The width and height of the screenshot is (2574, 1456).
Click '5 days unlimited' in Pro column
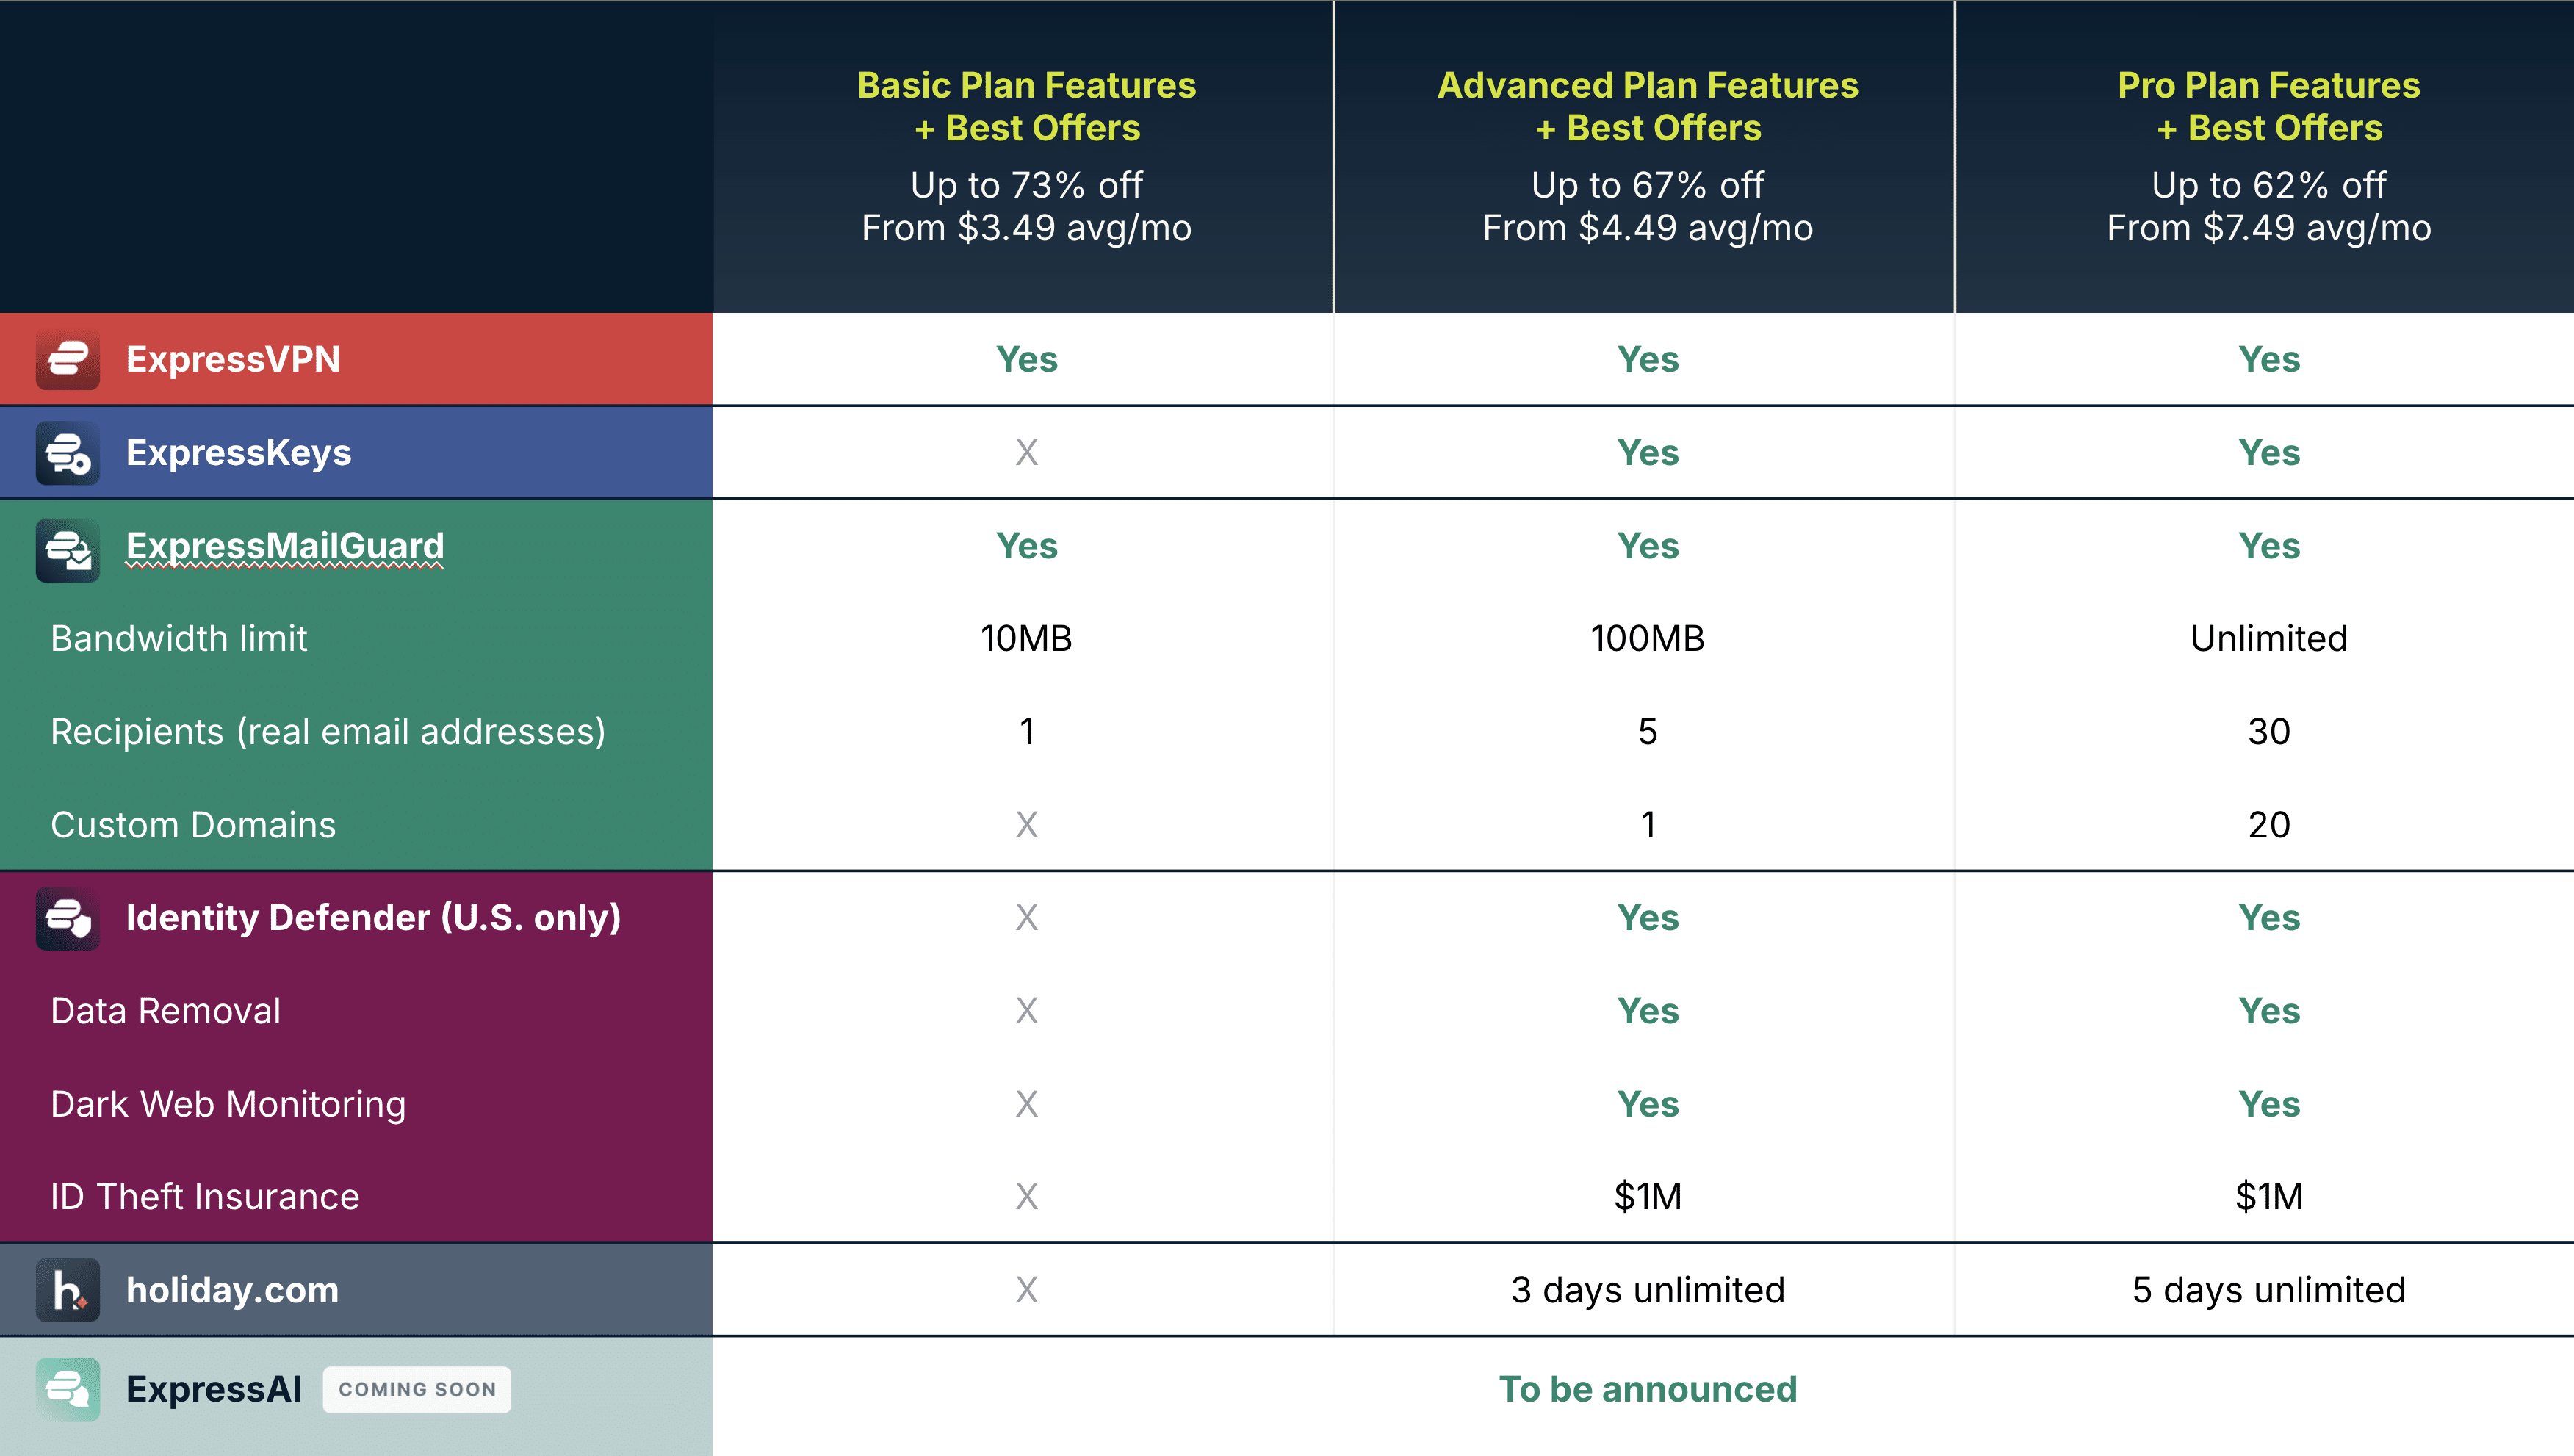[2268, 1290]
